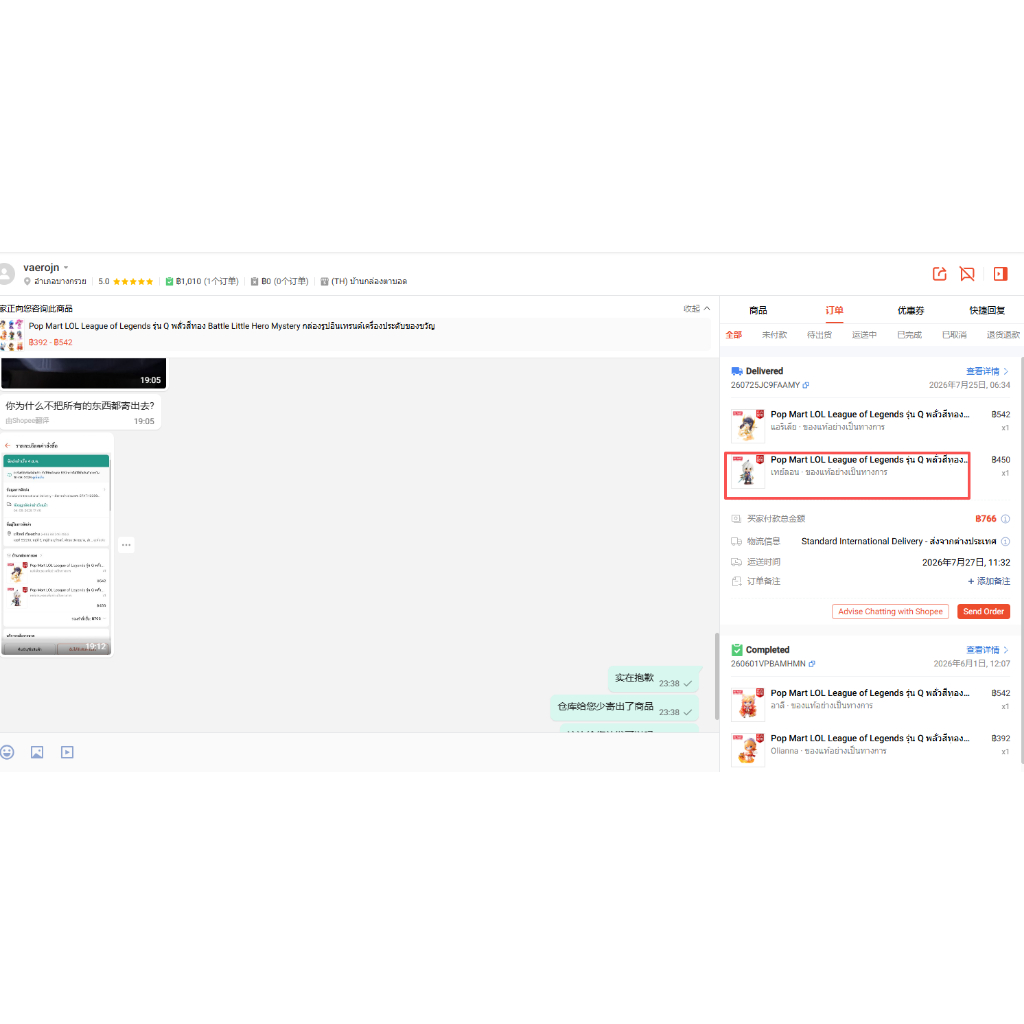
Task: Click the ฿392 Olianna product thumbnail
Action: click(x=748, y=750)
